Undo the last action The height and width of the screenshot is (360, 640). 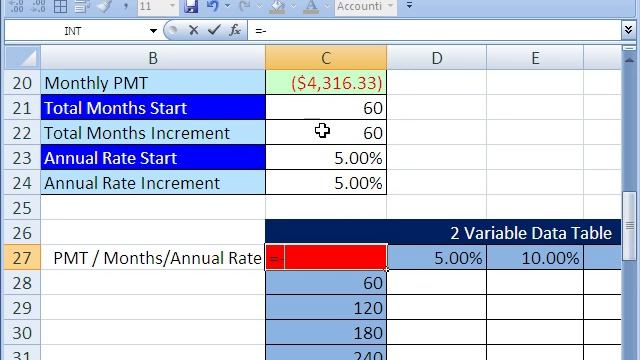point(213,6)
